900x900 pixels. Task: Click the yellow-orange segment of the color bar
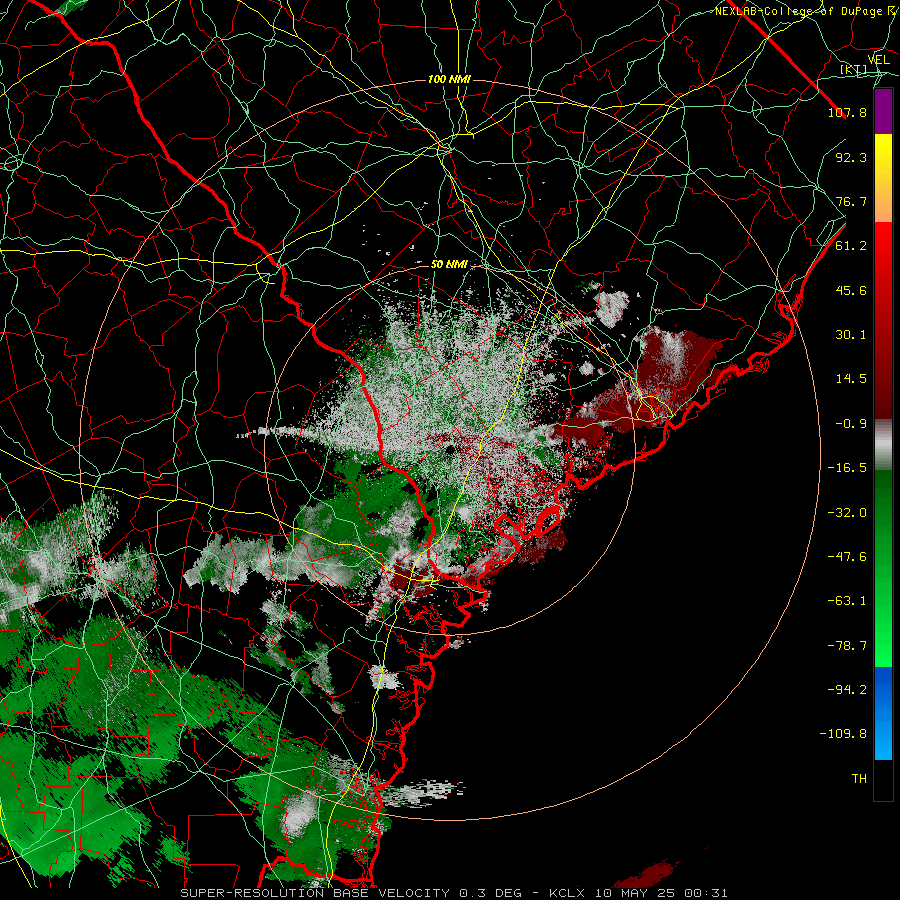[883, 179]
